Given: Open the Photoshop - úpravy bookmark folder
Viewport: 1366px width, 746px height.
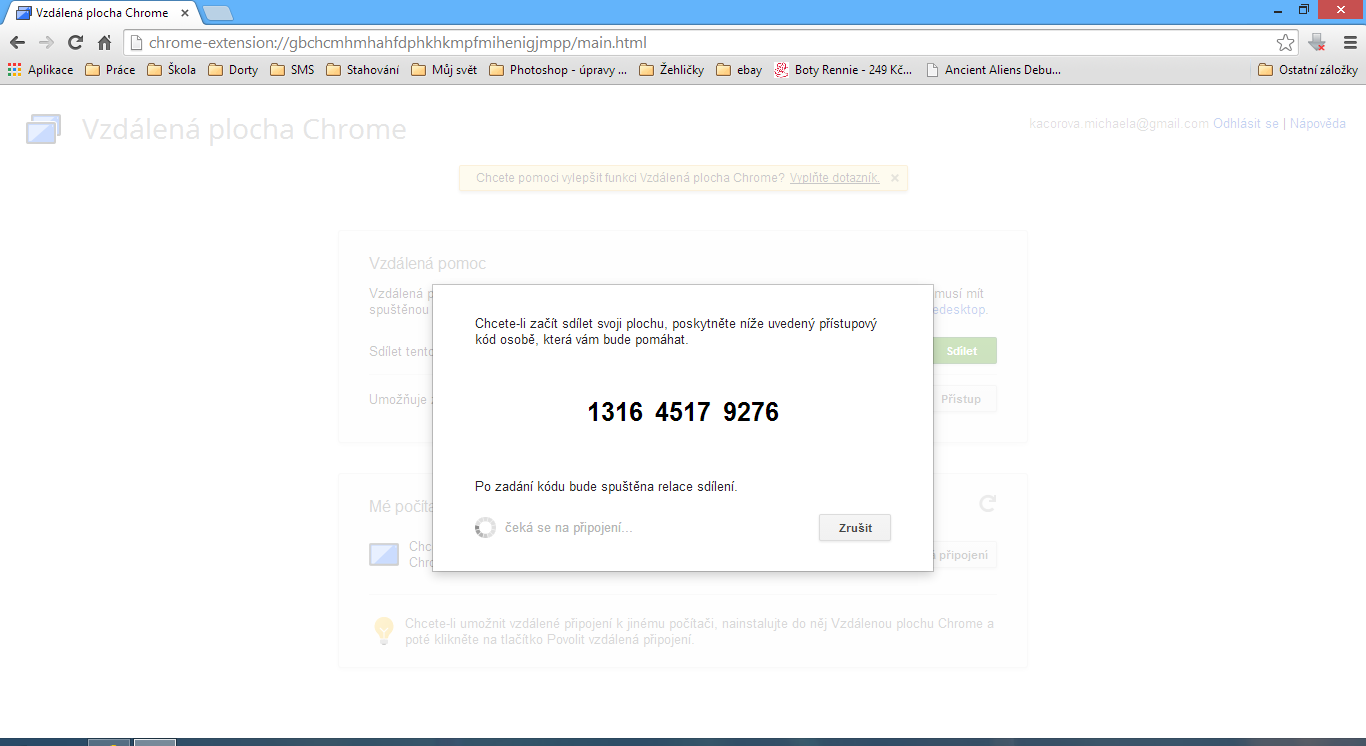Looking at the screenshot, I should point(558,69).
